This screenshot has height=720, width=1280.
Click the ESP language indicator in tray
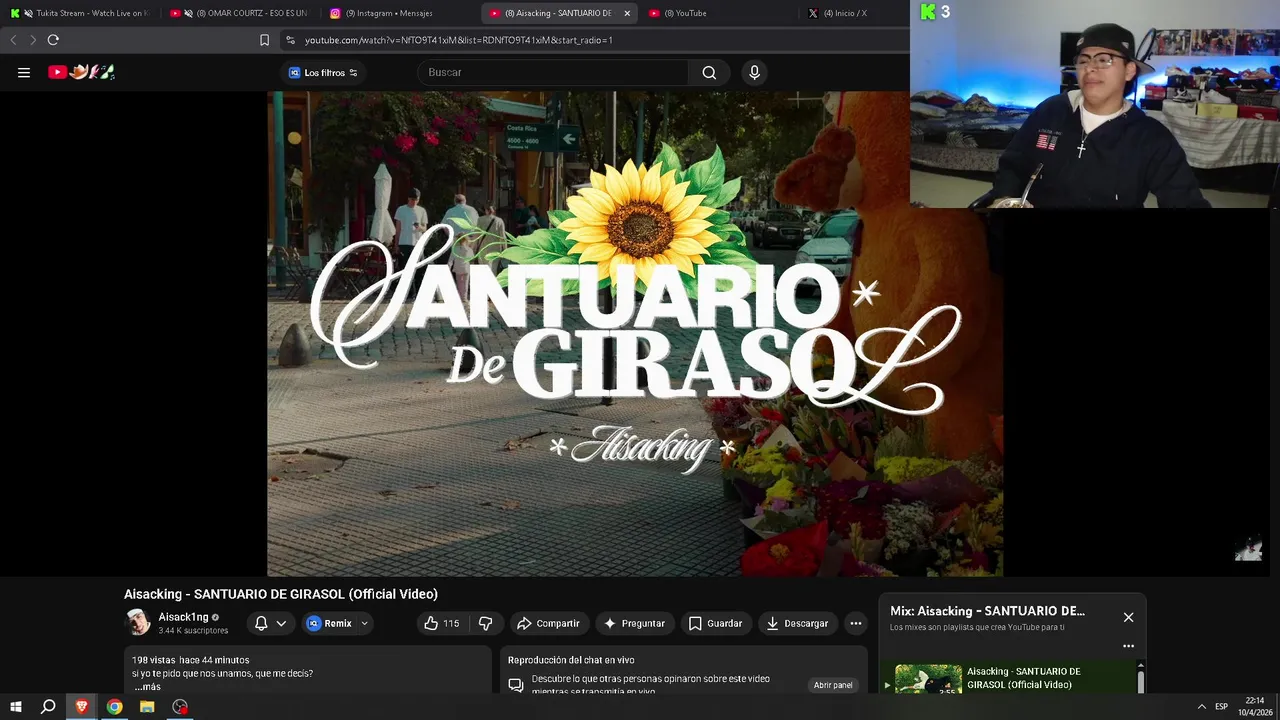point(1221,707)
